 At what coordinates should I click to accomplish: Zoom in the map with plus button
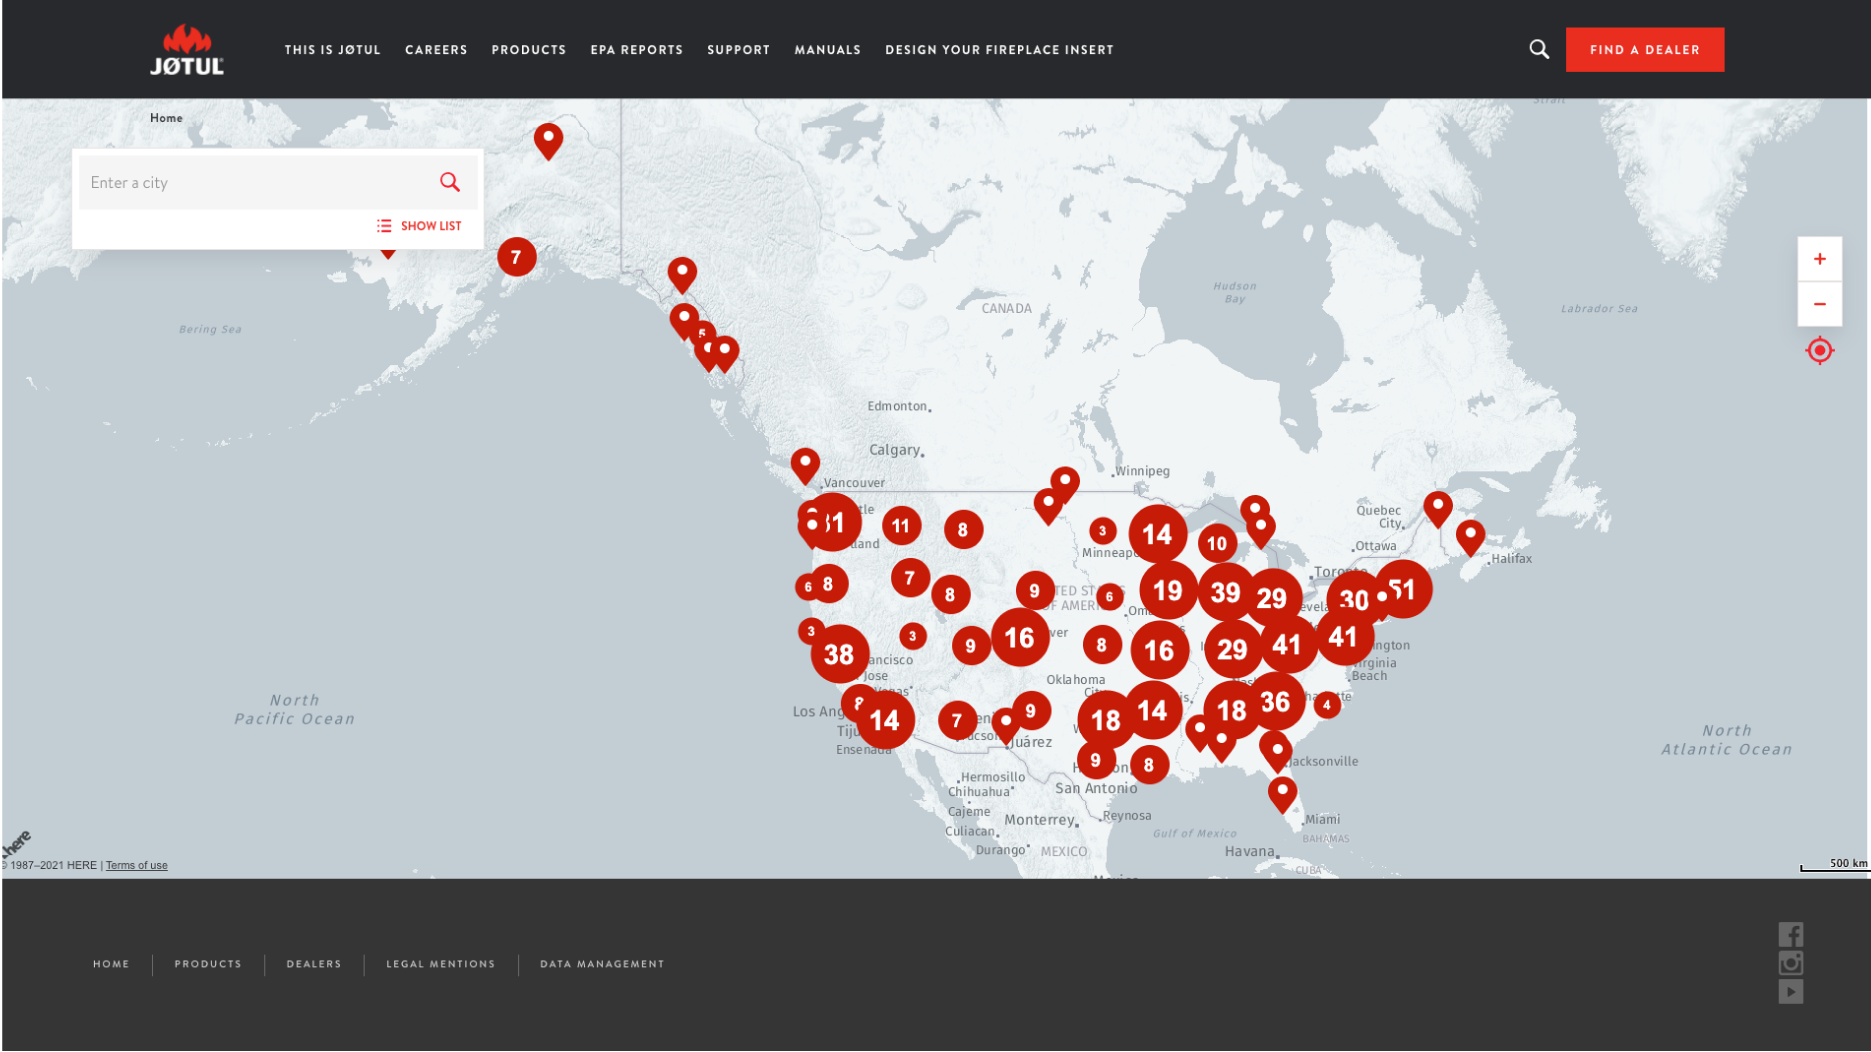point(1819,259)
